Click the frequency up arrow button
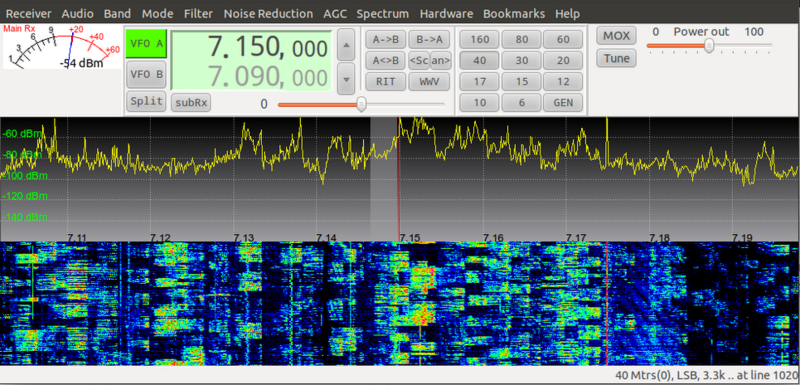800x385 pixels. click(x=346, y=44)
